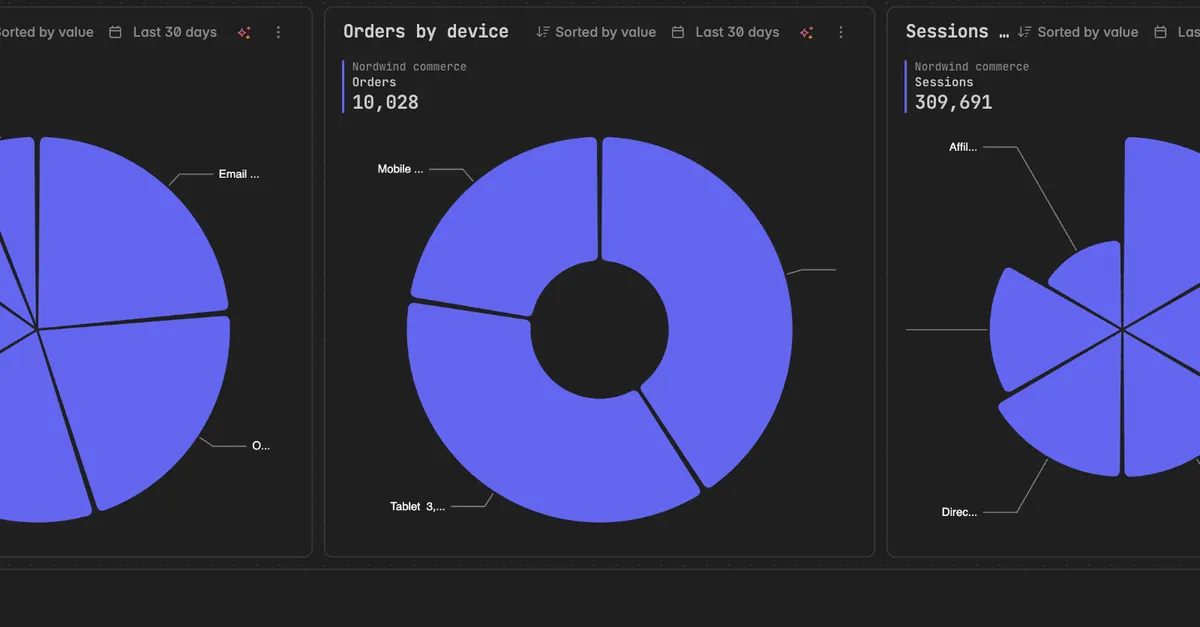
Task: Click the purple series bar beside Orders 10,028
Action: [344, 87]
